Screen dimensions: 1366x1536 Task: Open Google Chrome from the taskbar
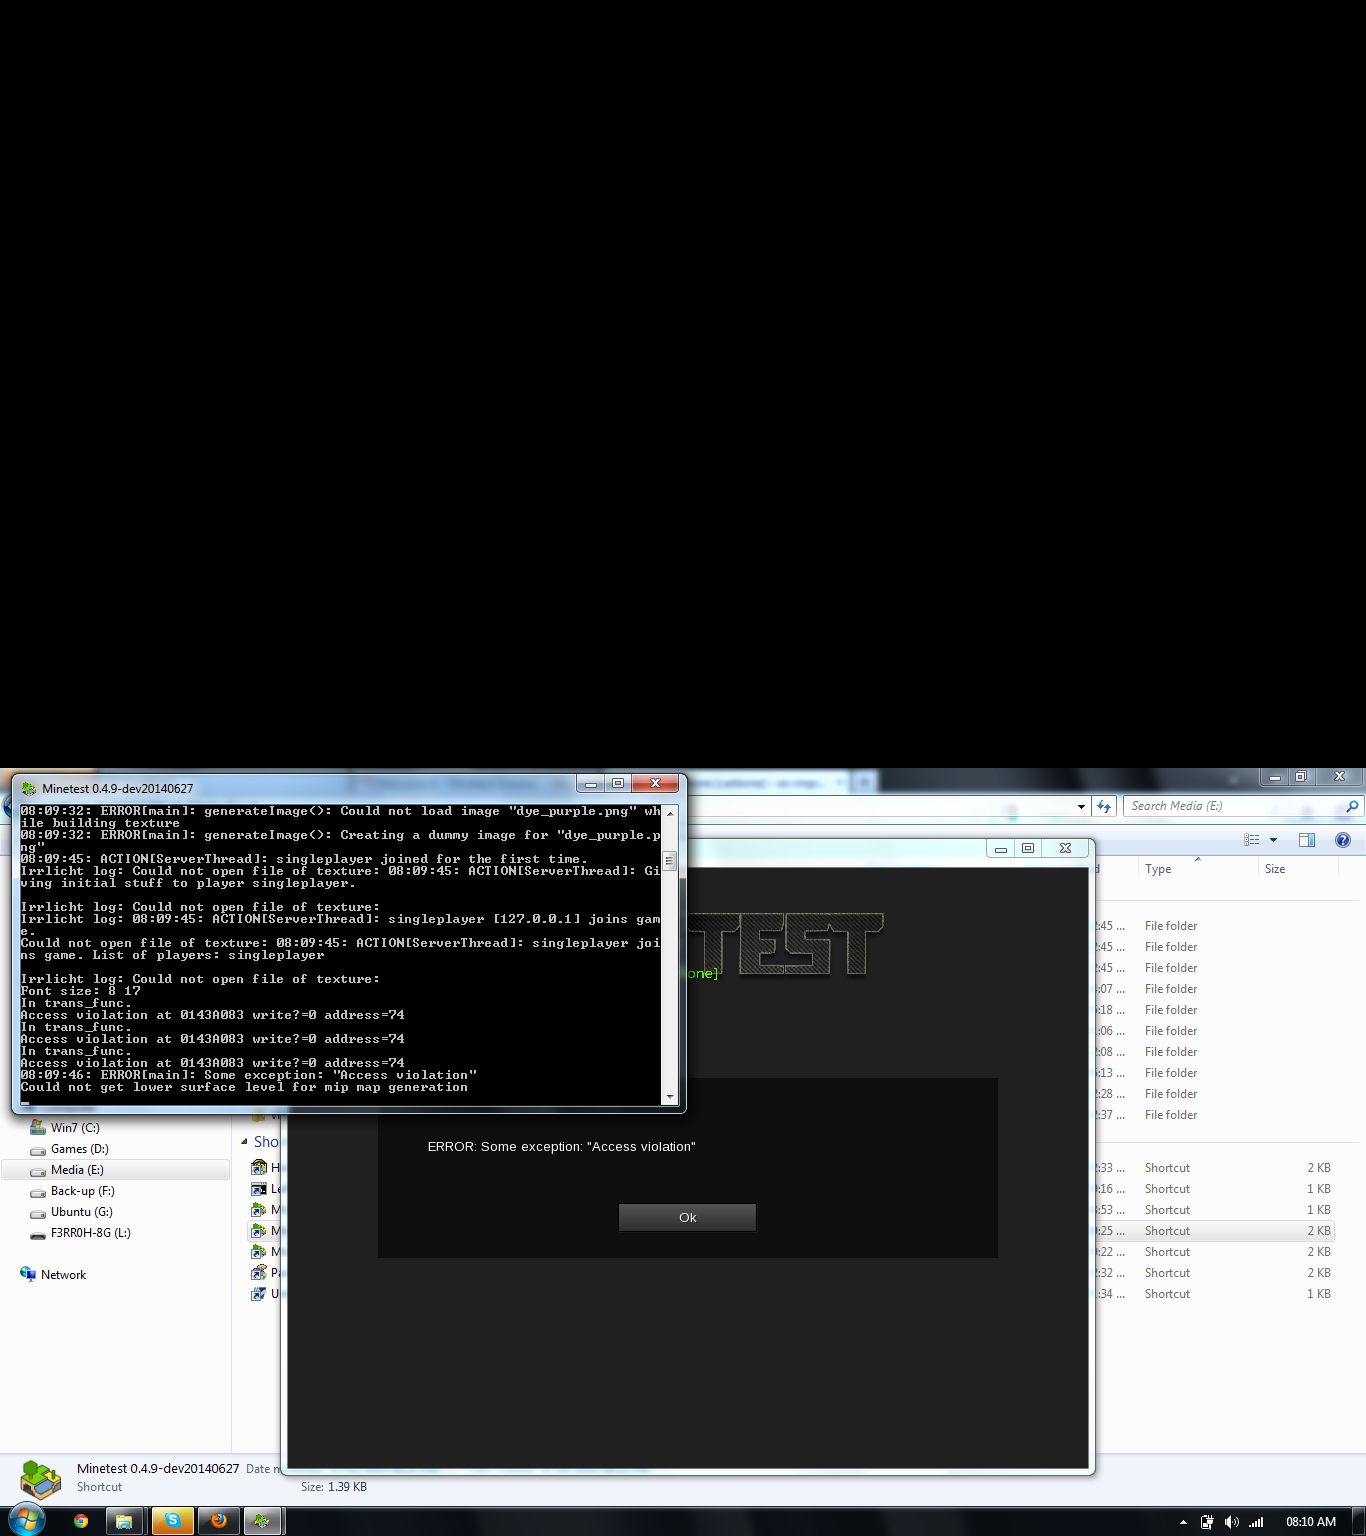point(81,1521)
